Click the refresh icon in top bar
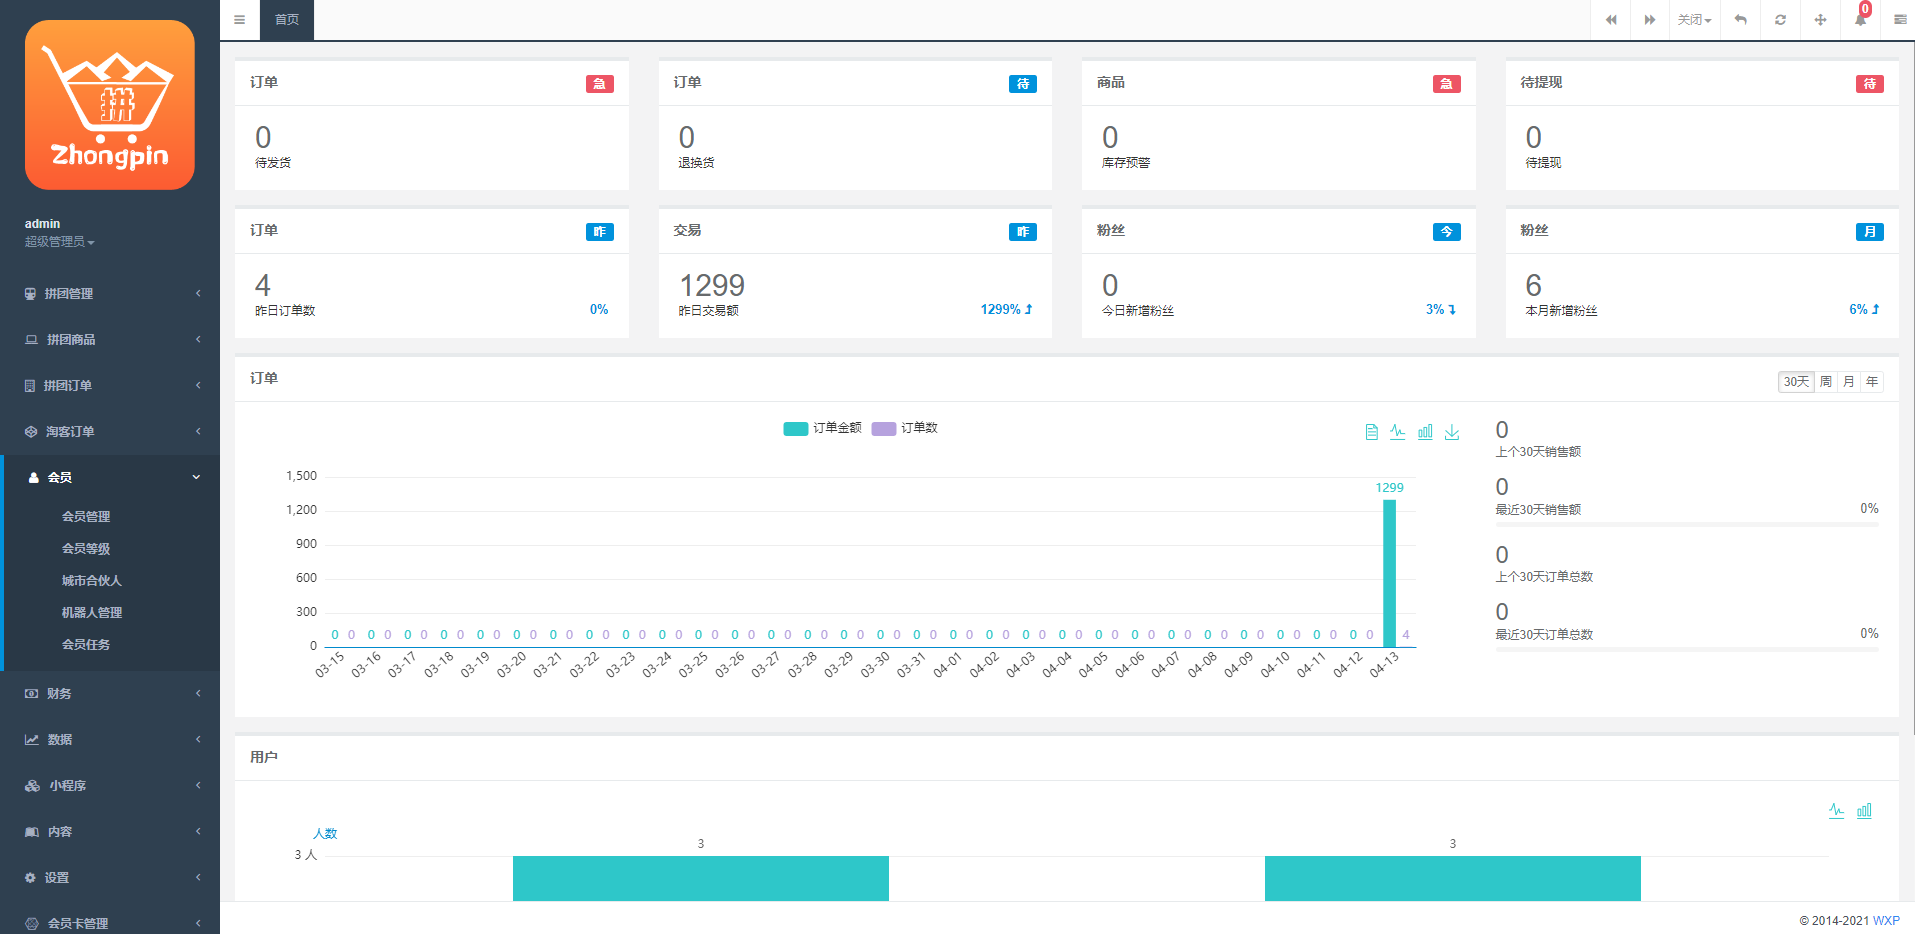This screenshot has width=1915, height=934. [1780, 20]
